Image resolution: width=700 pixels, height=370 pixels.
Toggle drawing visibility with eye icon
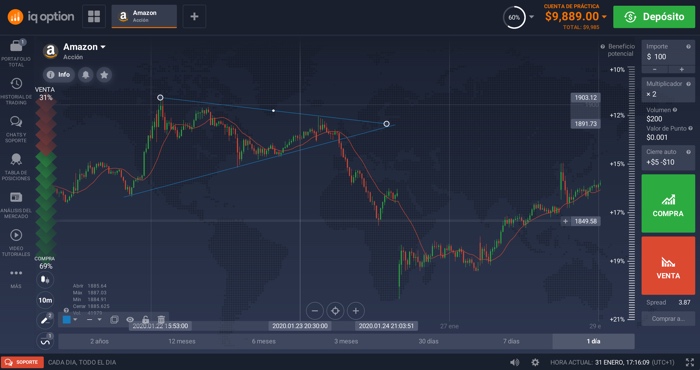click(130, 320)
